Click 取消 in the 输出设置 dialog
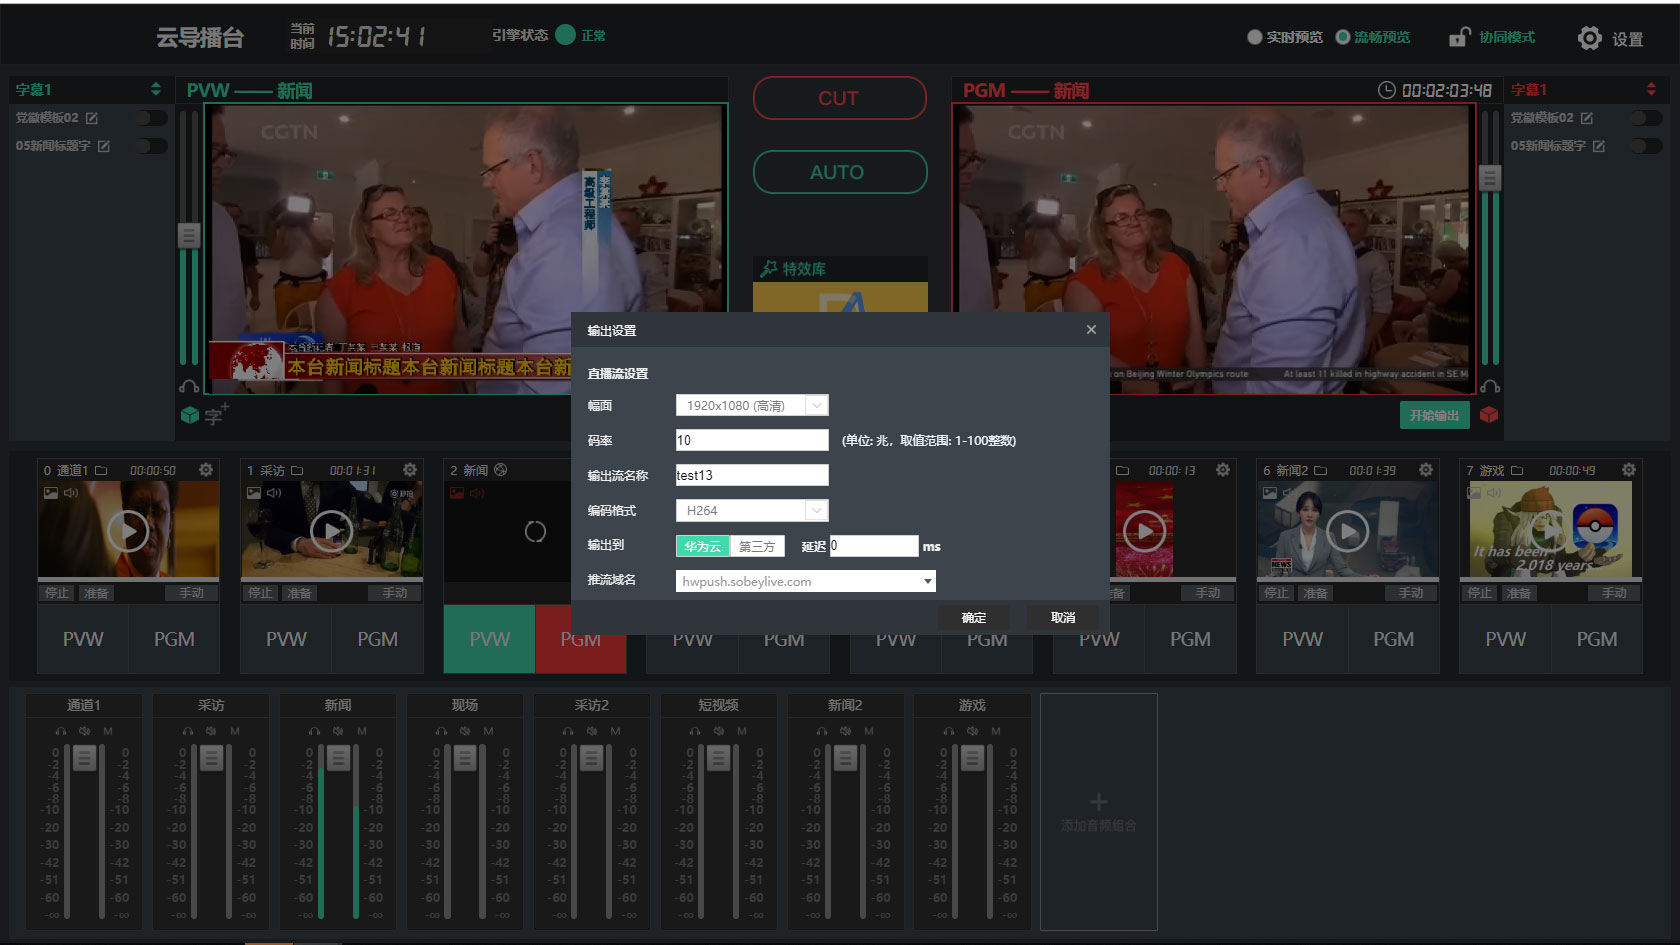This screenshot has height=945, width=1680. [1063, 618]
